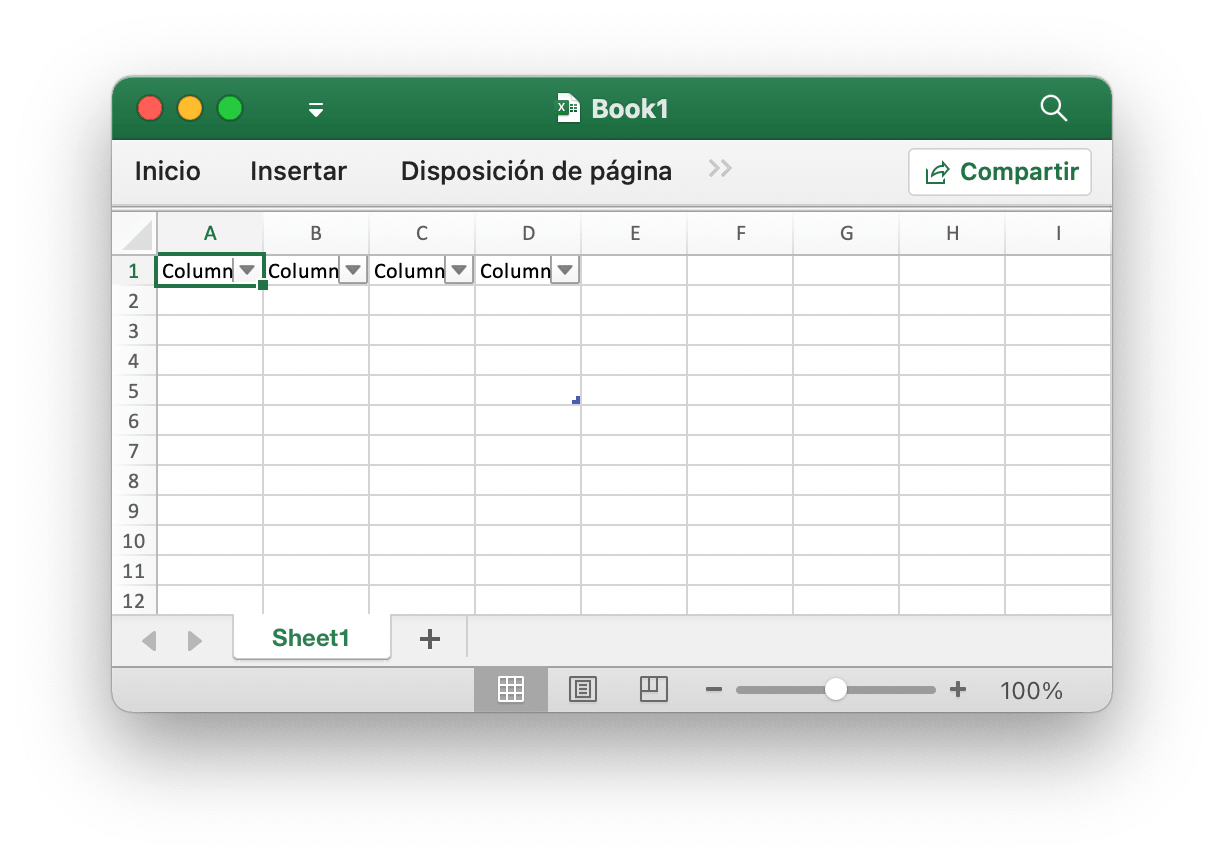
Task: Open filter dropdown in cell B1
Action: [x=353, y=270]
